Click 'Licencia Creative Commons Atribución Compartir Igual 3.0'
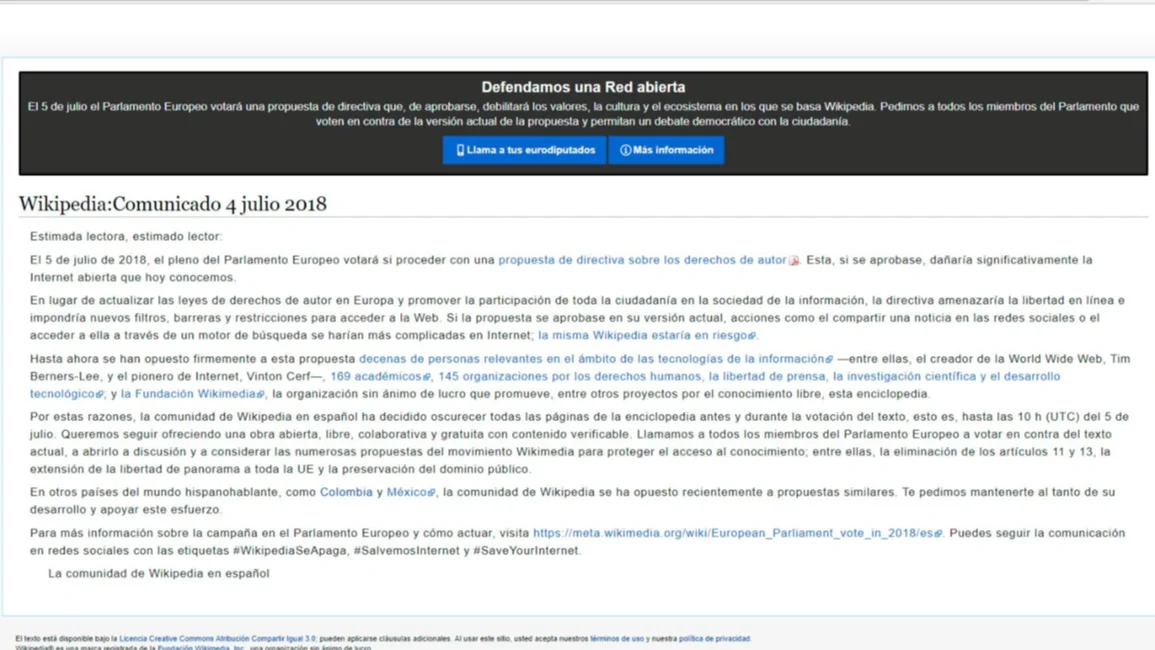 pos(217,639)
